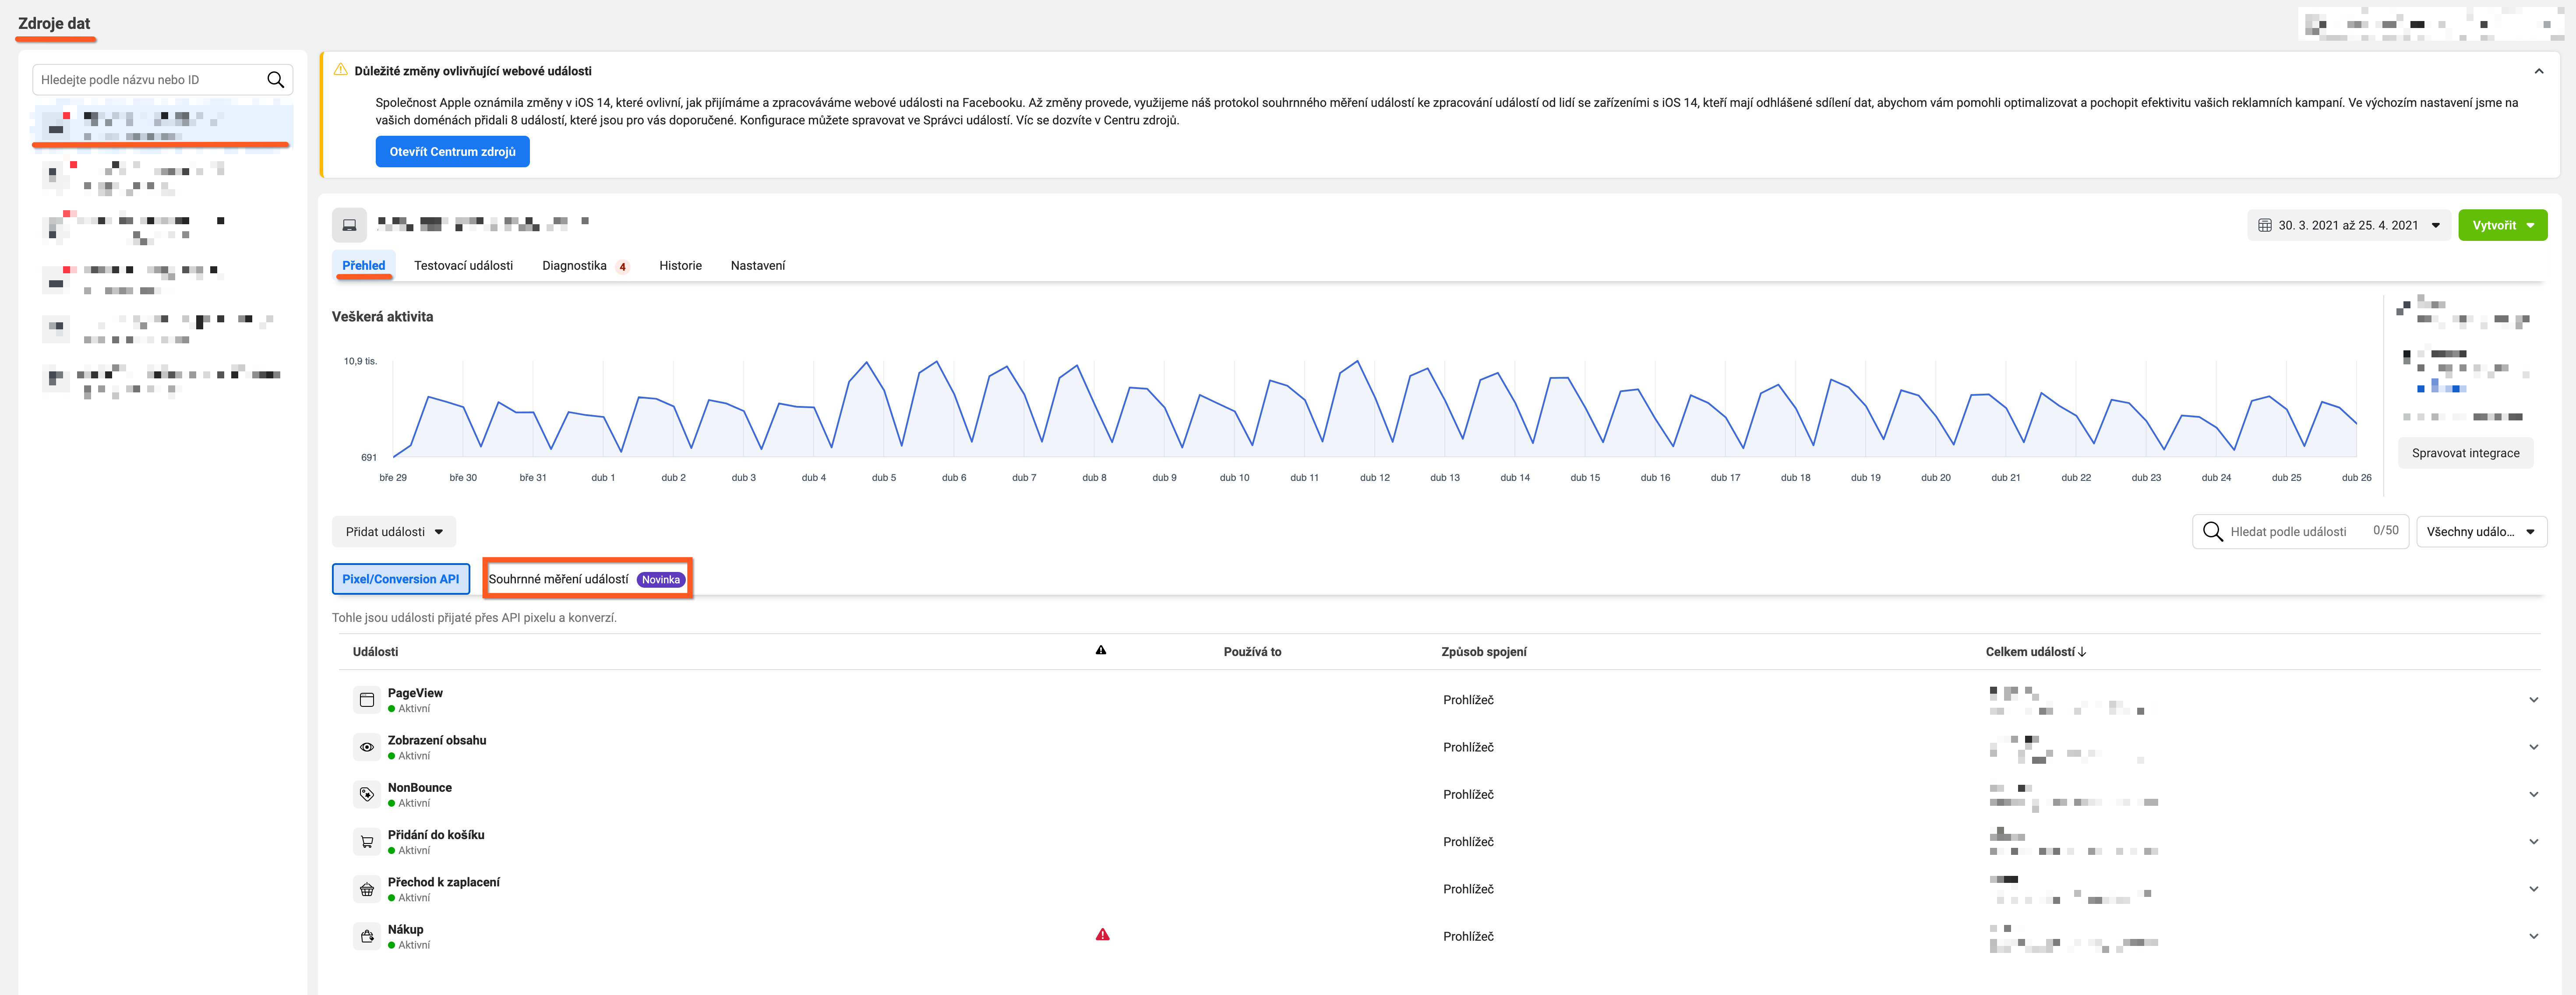Click the shopping bag icon for Nákup
This screenshot has width=2576, height=995.
tap(367, 936)
